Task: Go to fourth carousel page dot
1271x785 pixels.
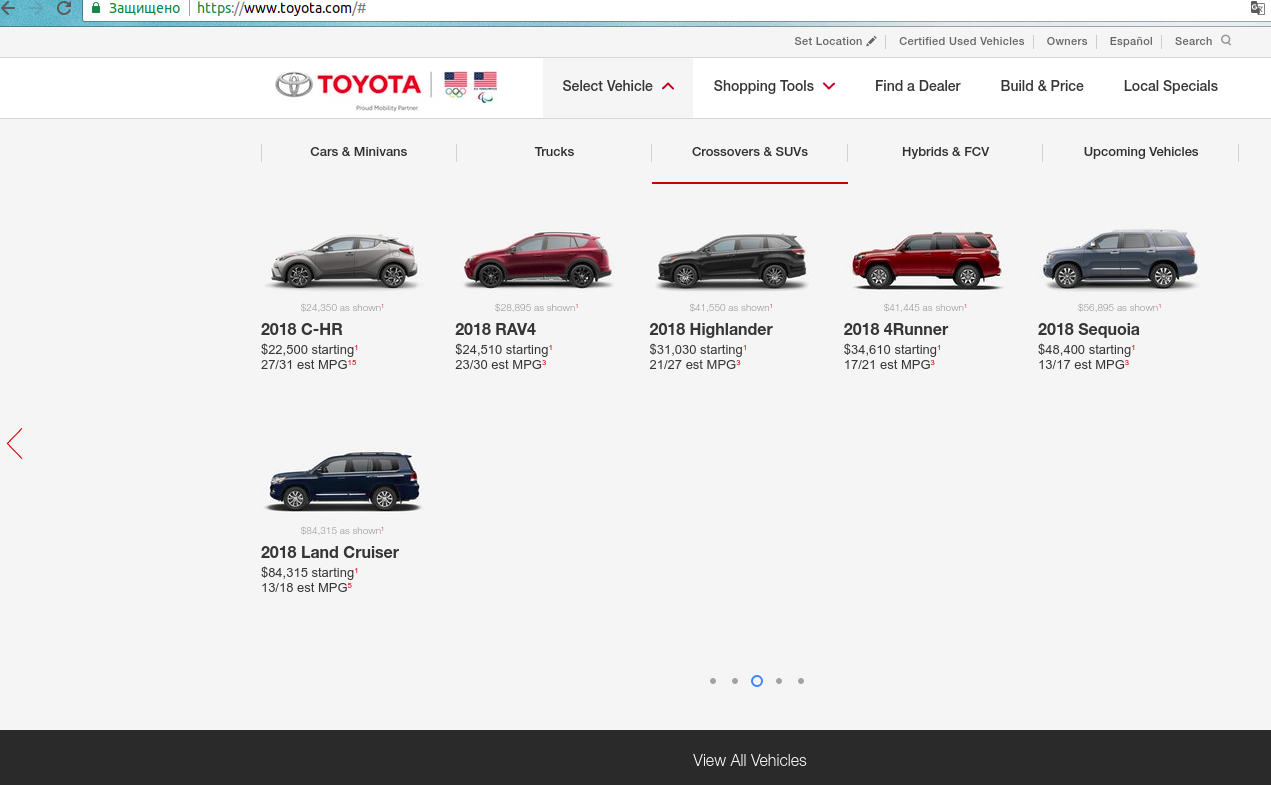Action: (779, 681)
